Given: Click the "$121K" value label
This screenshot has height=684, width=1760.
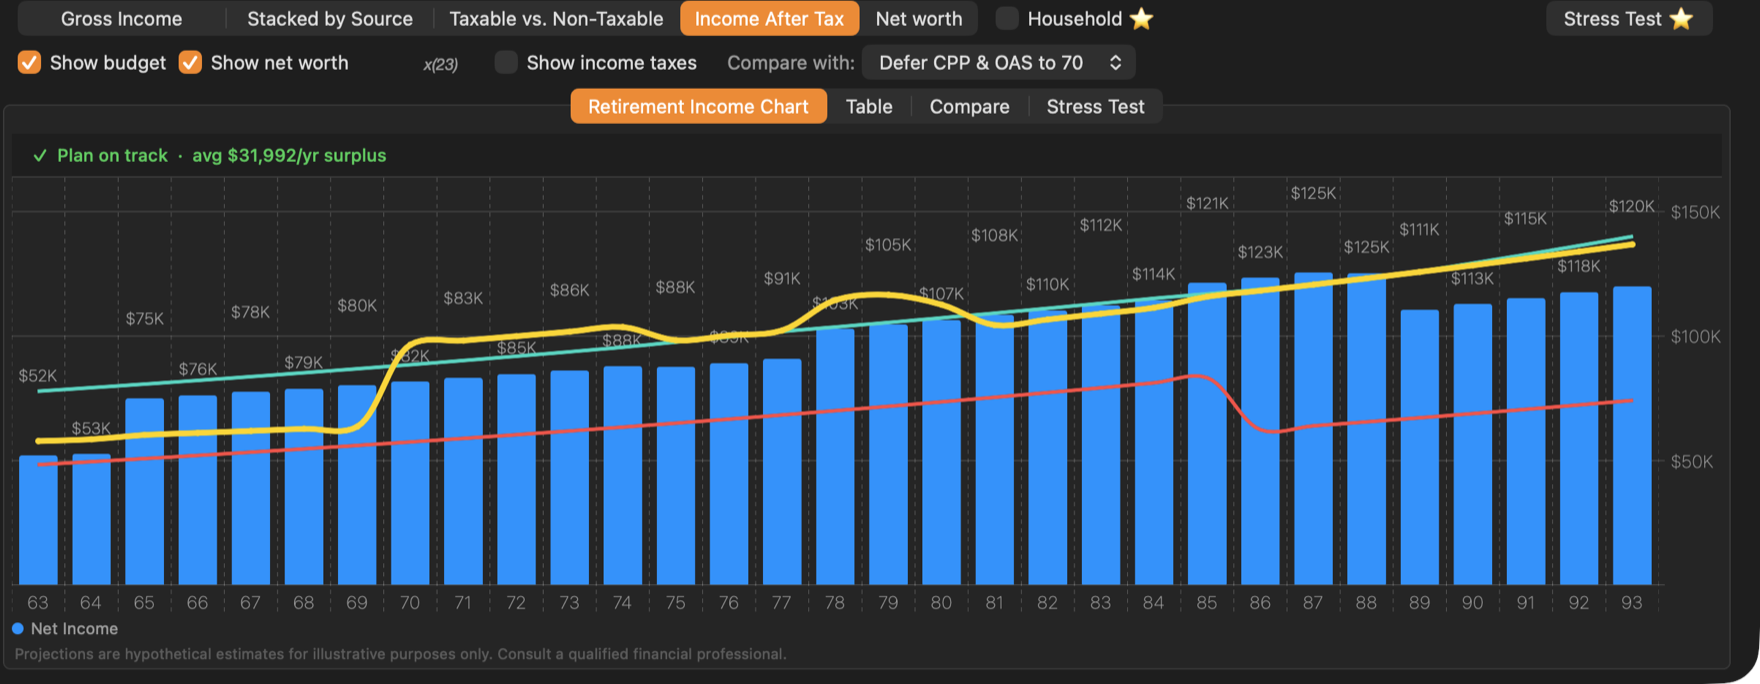Looking at the screenshot, I should pyautogui.click(x=1207, y=203).
